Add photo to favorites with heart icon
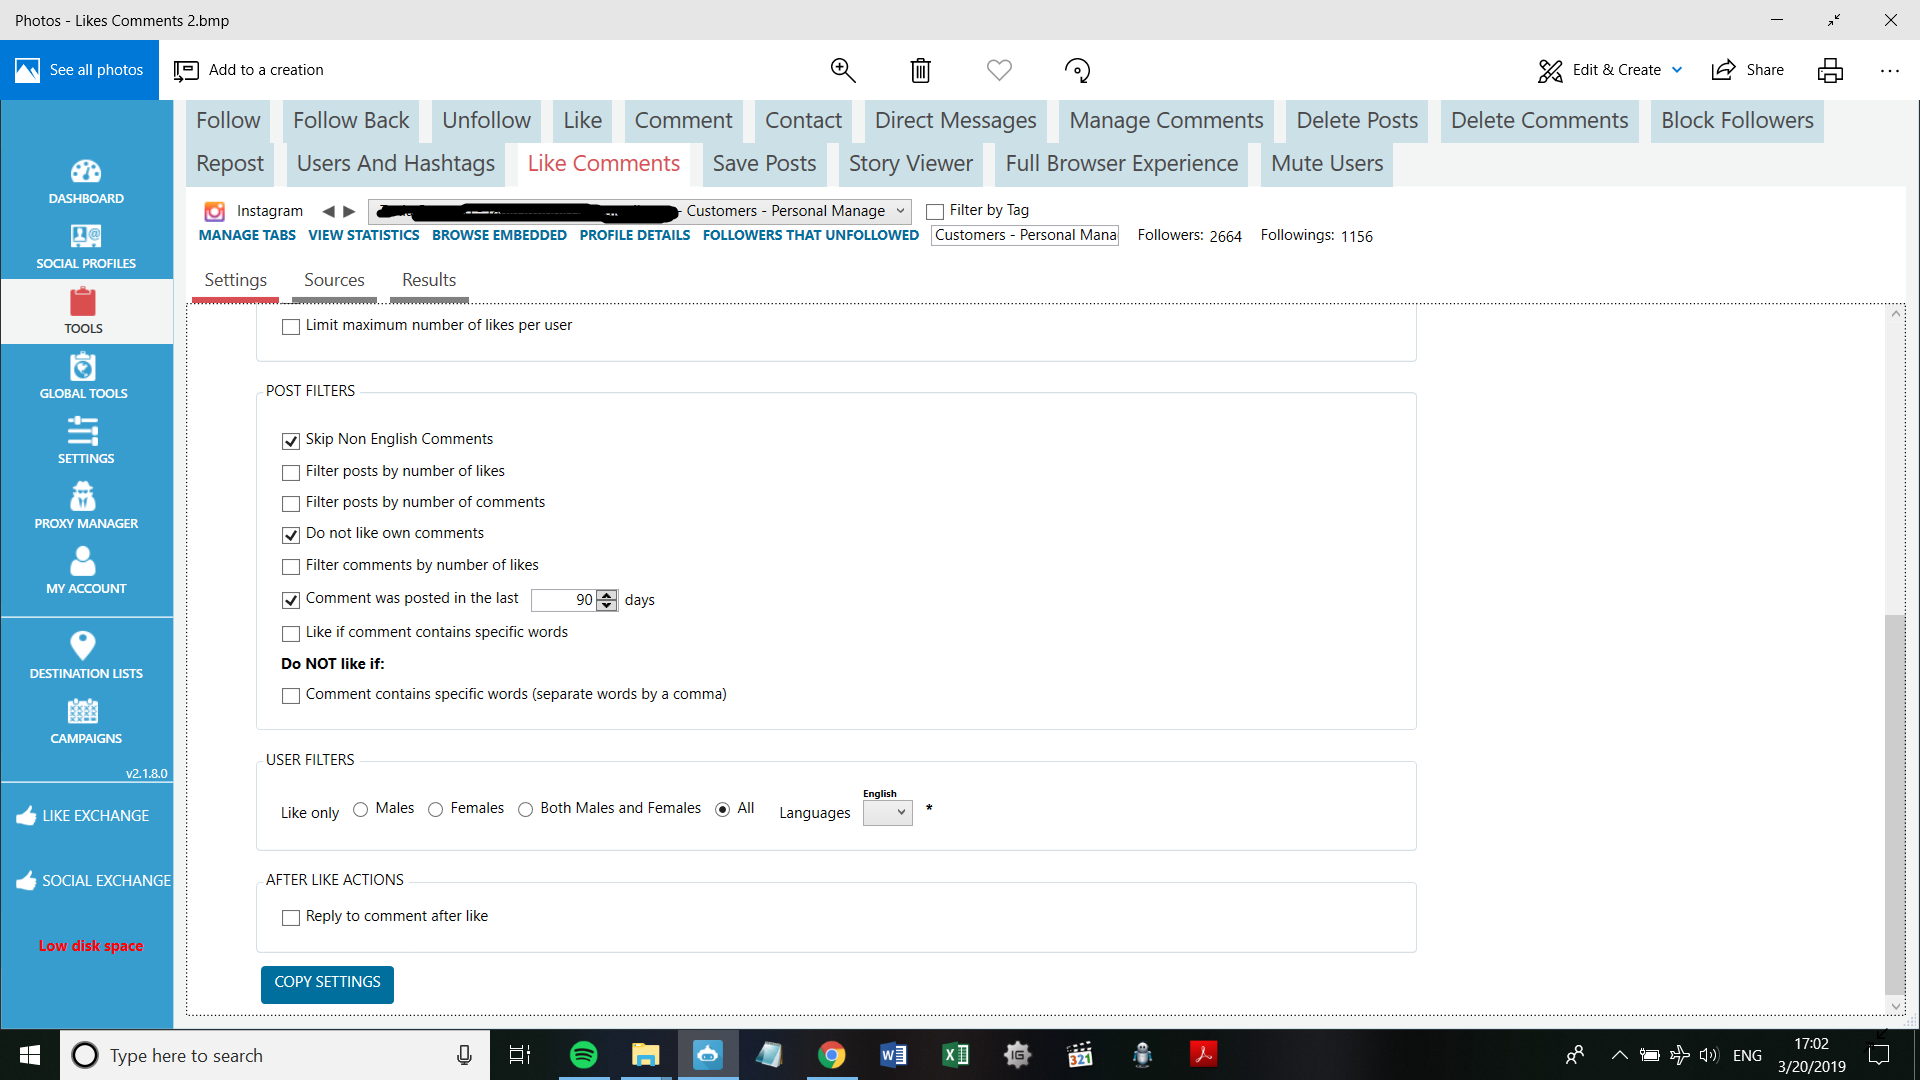This screenshot has height=1080, width=1920. click(x=999, y=70)
